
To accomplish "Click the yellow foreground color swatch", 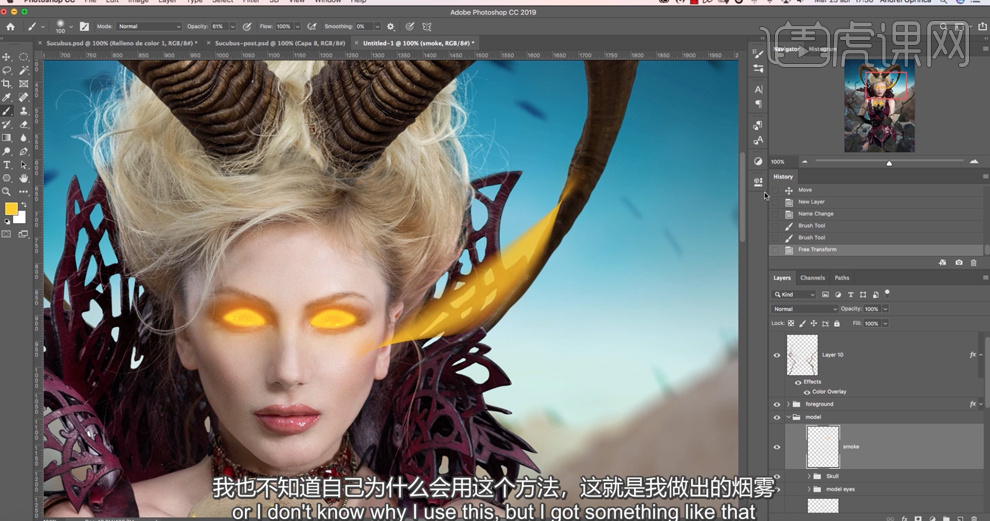I will coord(11,209).
